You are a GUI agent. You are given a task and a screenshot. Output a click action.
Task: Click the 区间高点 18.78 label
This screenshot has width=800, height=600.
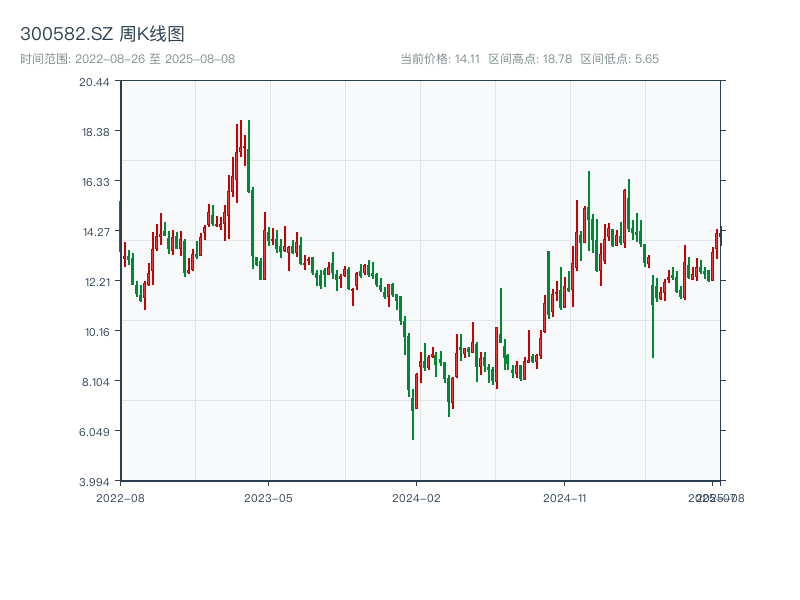pyautogui.click(x=530, y=59)
